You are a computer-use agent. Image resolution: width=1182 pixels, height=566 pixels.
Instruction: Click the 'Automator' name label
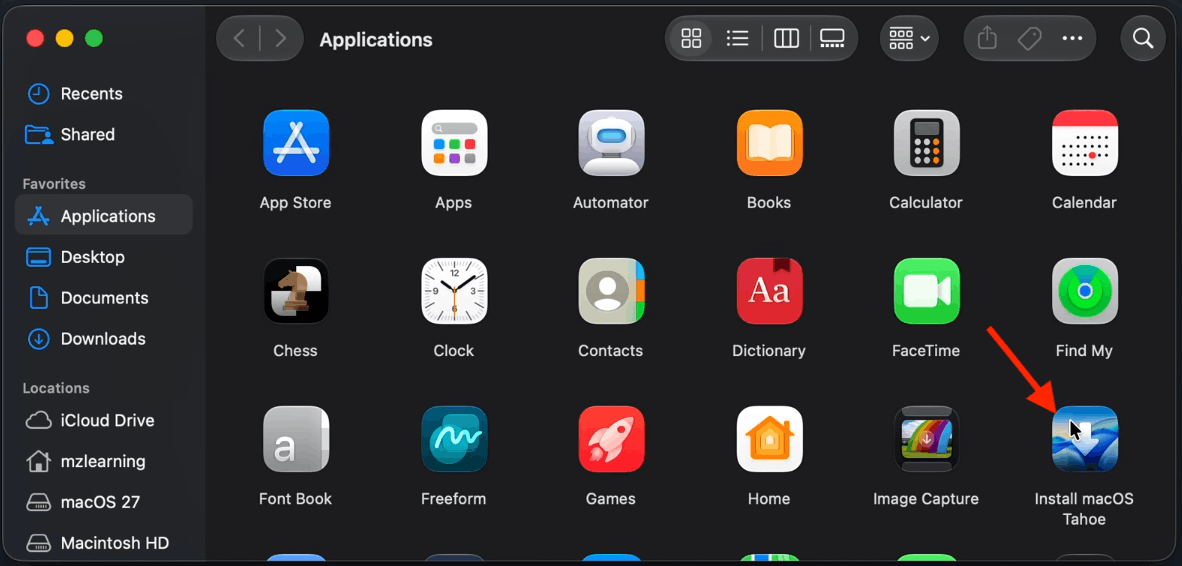[x=611, y=203]
